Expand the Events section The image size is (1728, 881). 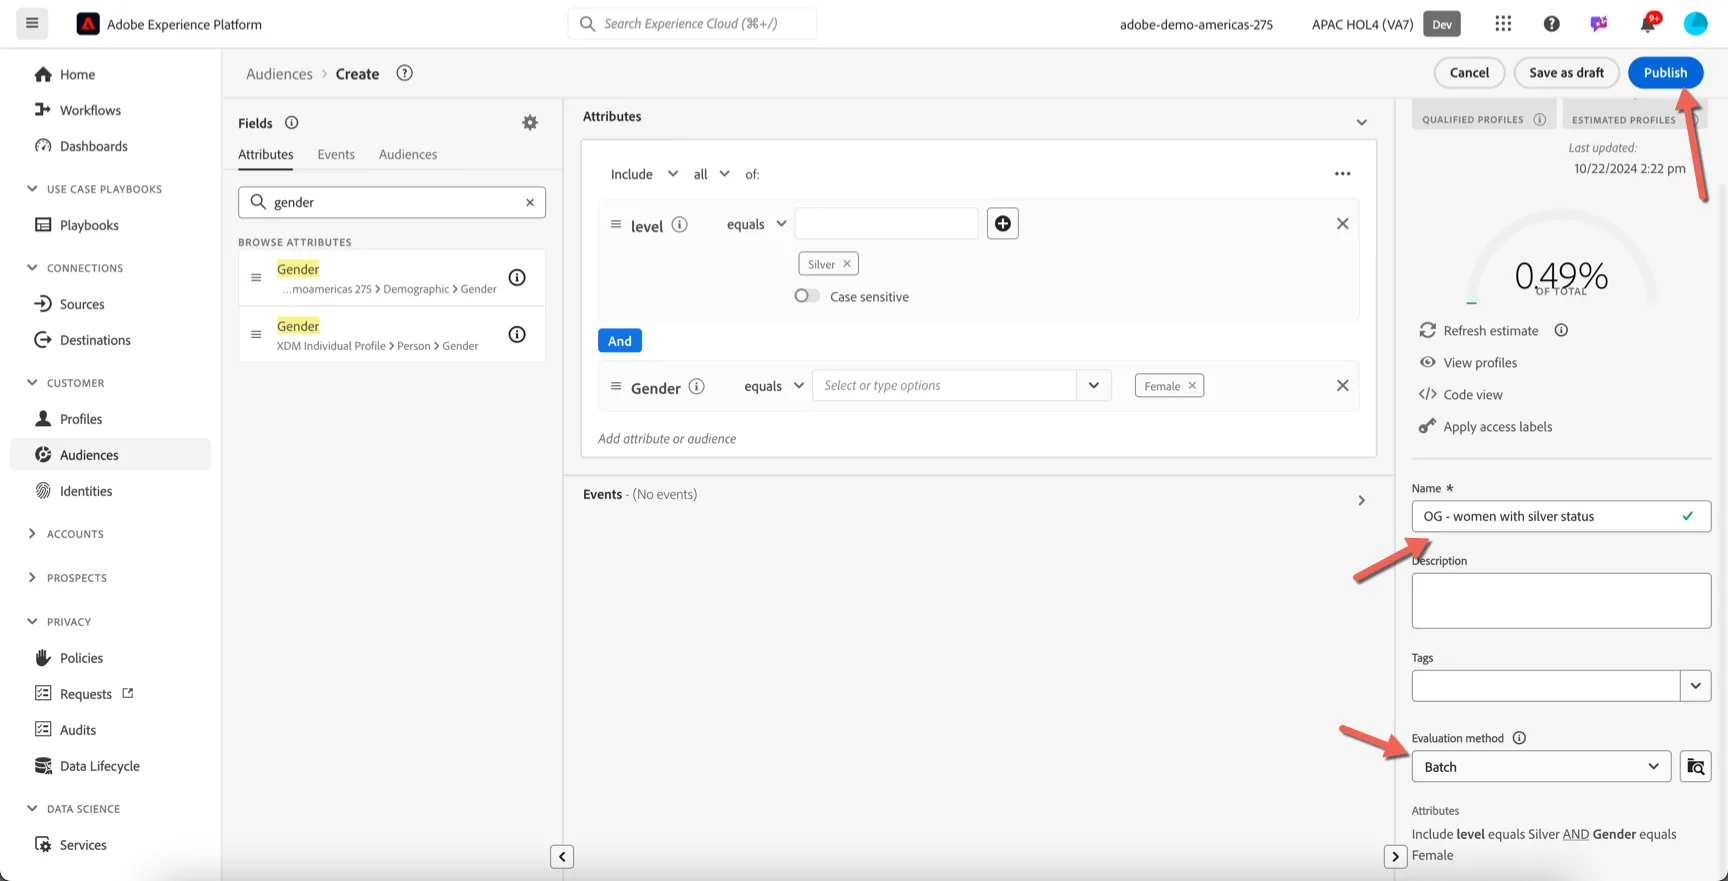[x=1361, y=500]
